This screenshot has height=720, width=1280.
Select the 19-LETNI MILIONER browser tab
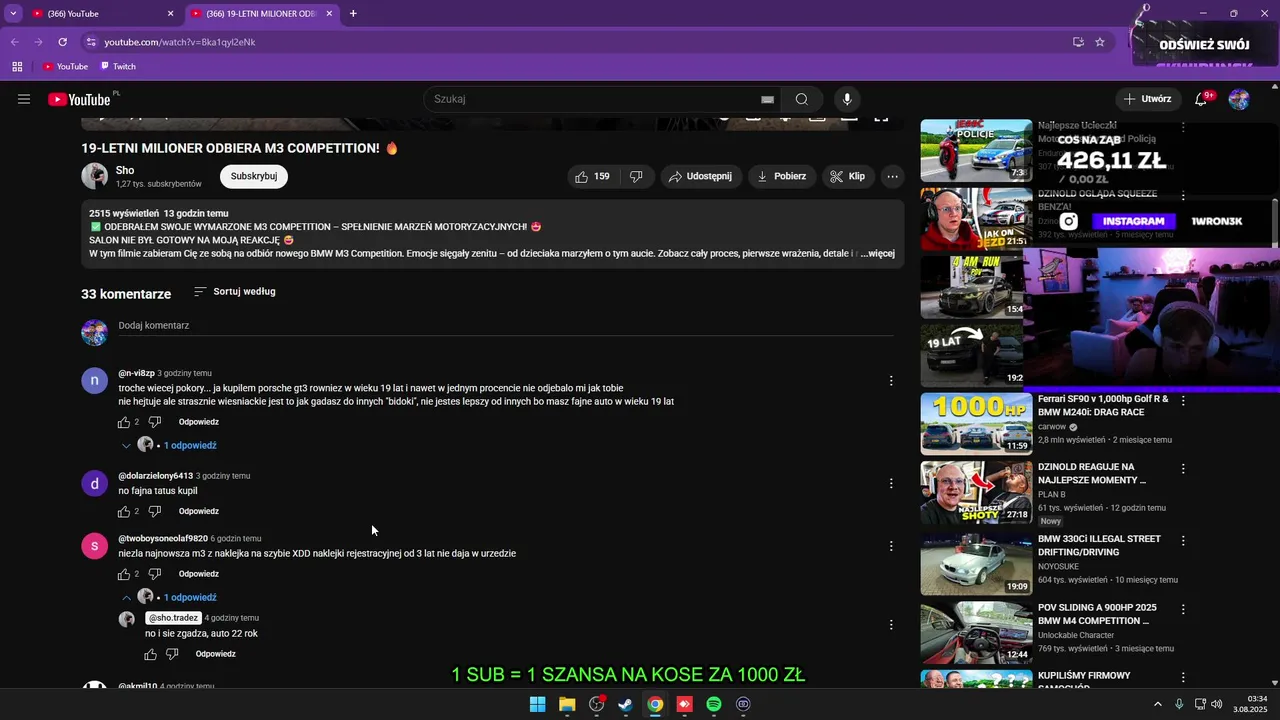(262, 14)
